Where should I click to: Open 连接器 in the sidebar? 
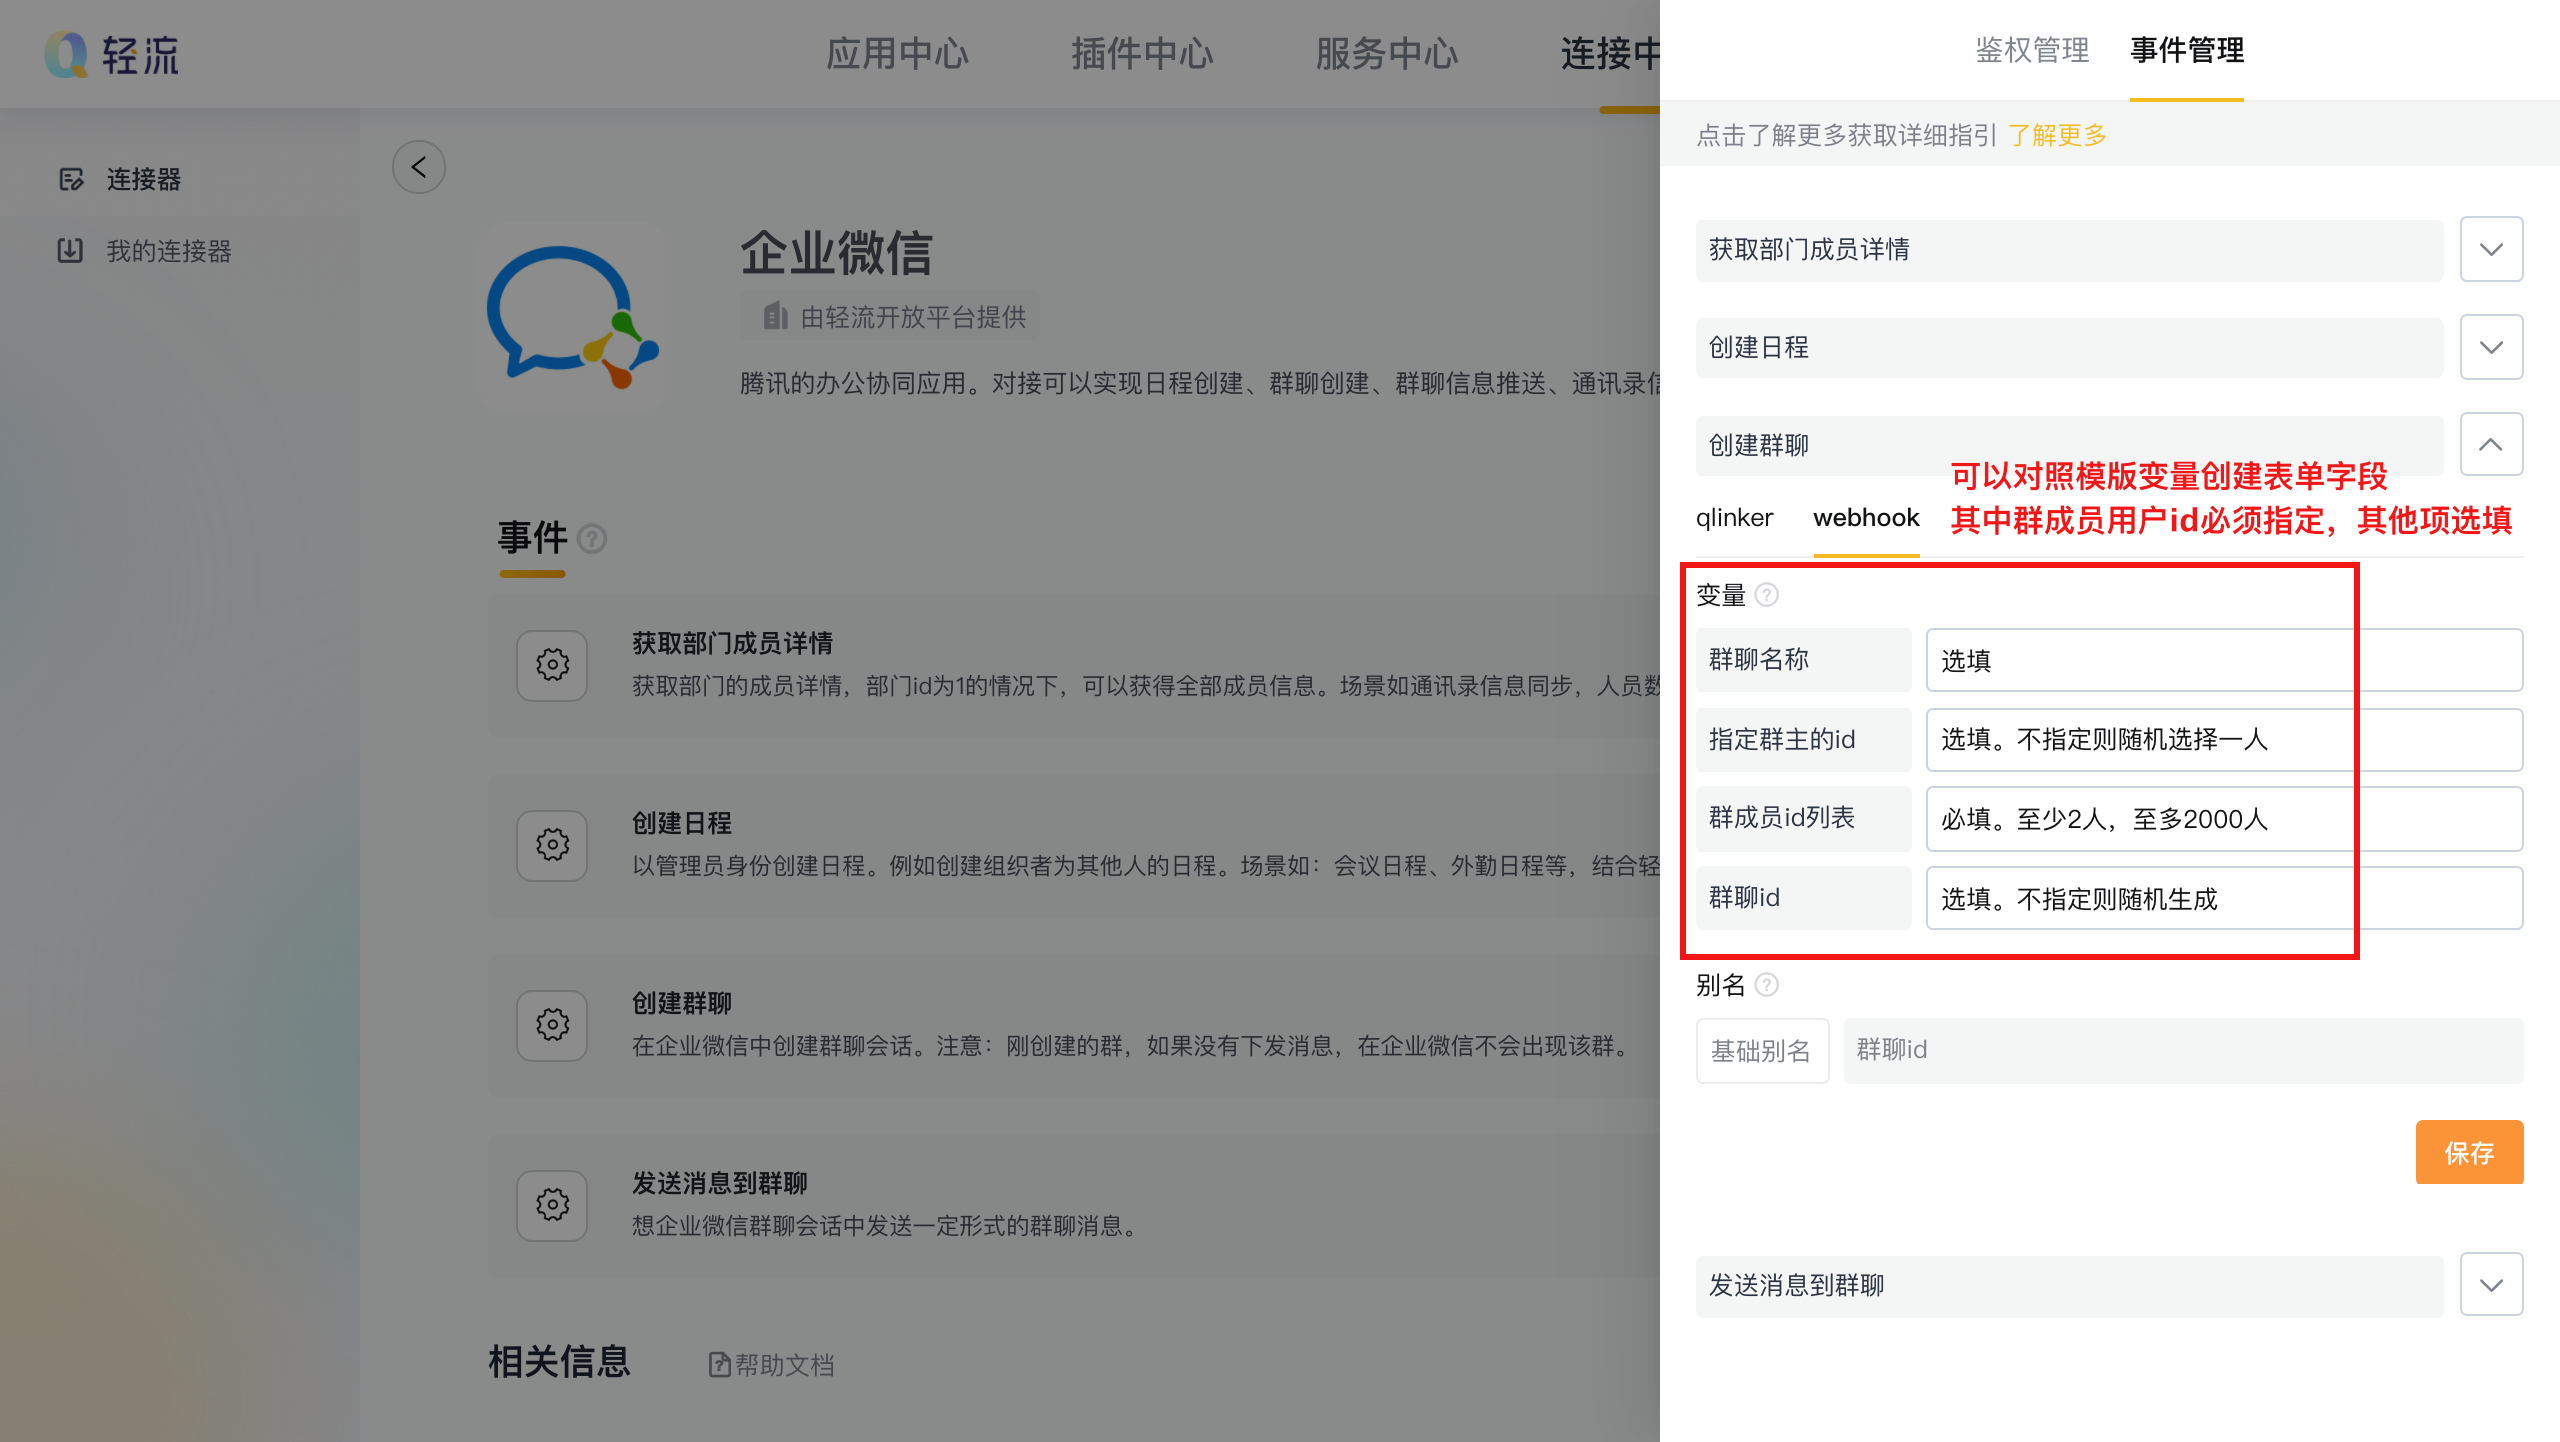tap(144, 179)
